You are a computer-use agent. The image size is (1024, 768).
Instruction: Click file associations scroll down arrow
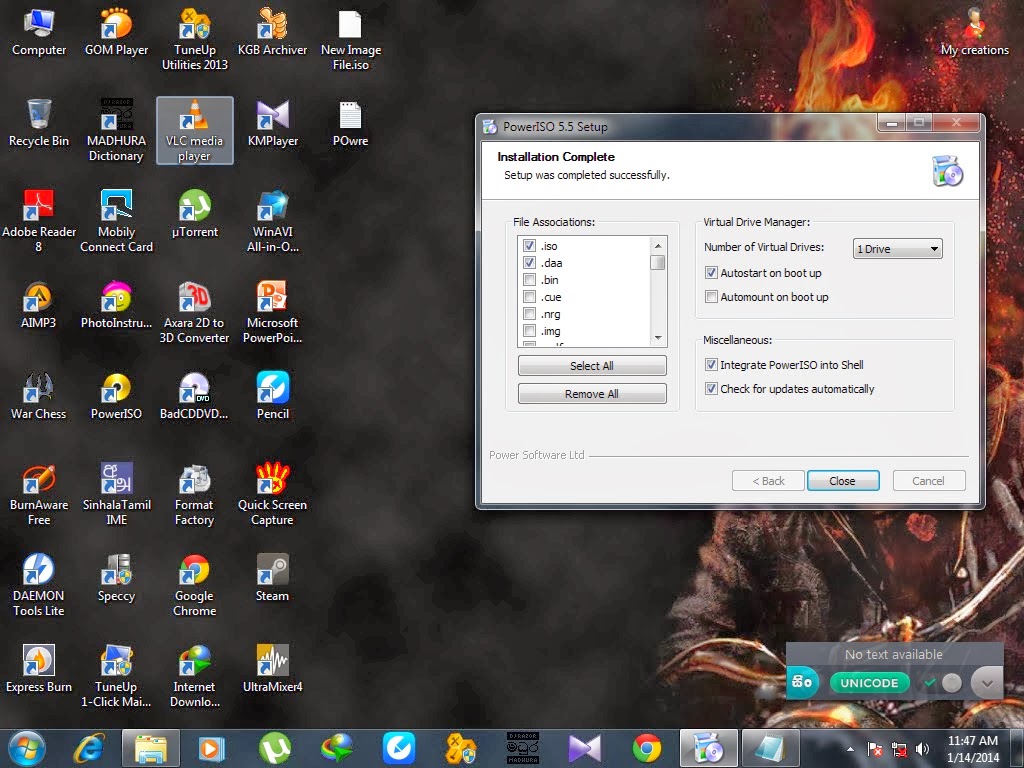pyautogui.click(x=658, y=338)
